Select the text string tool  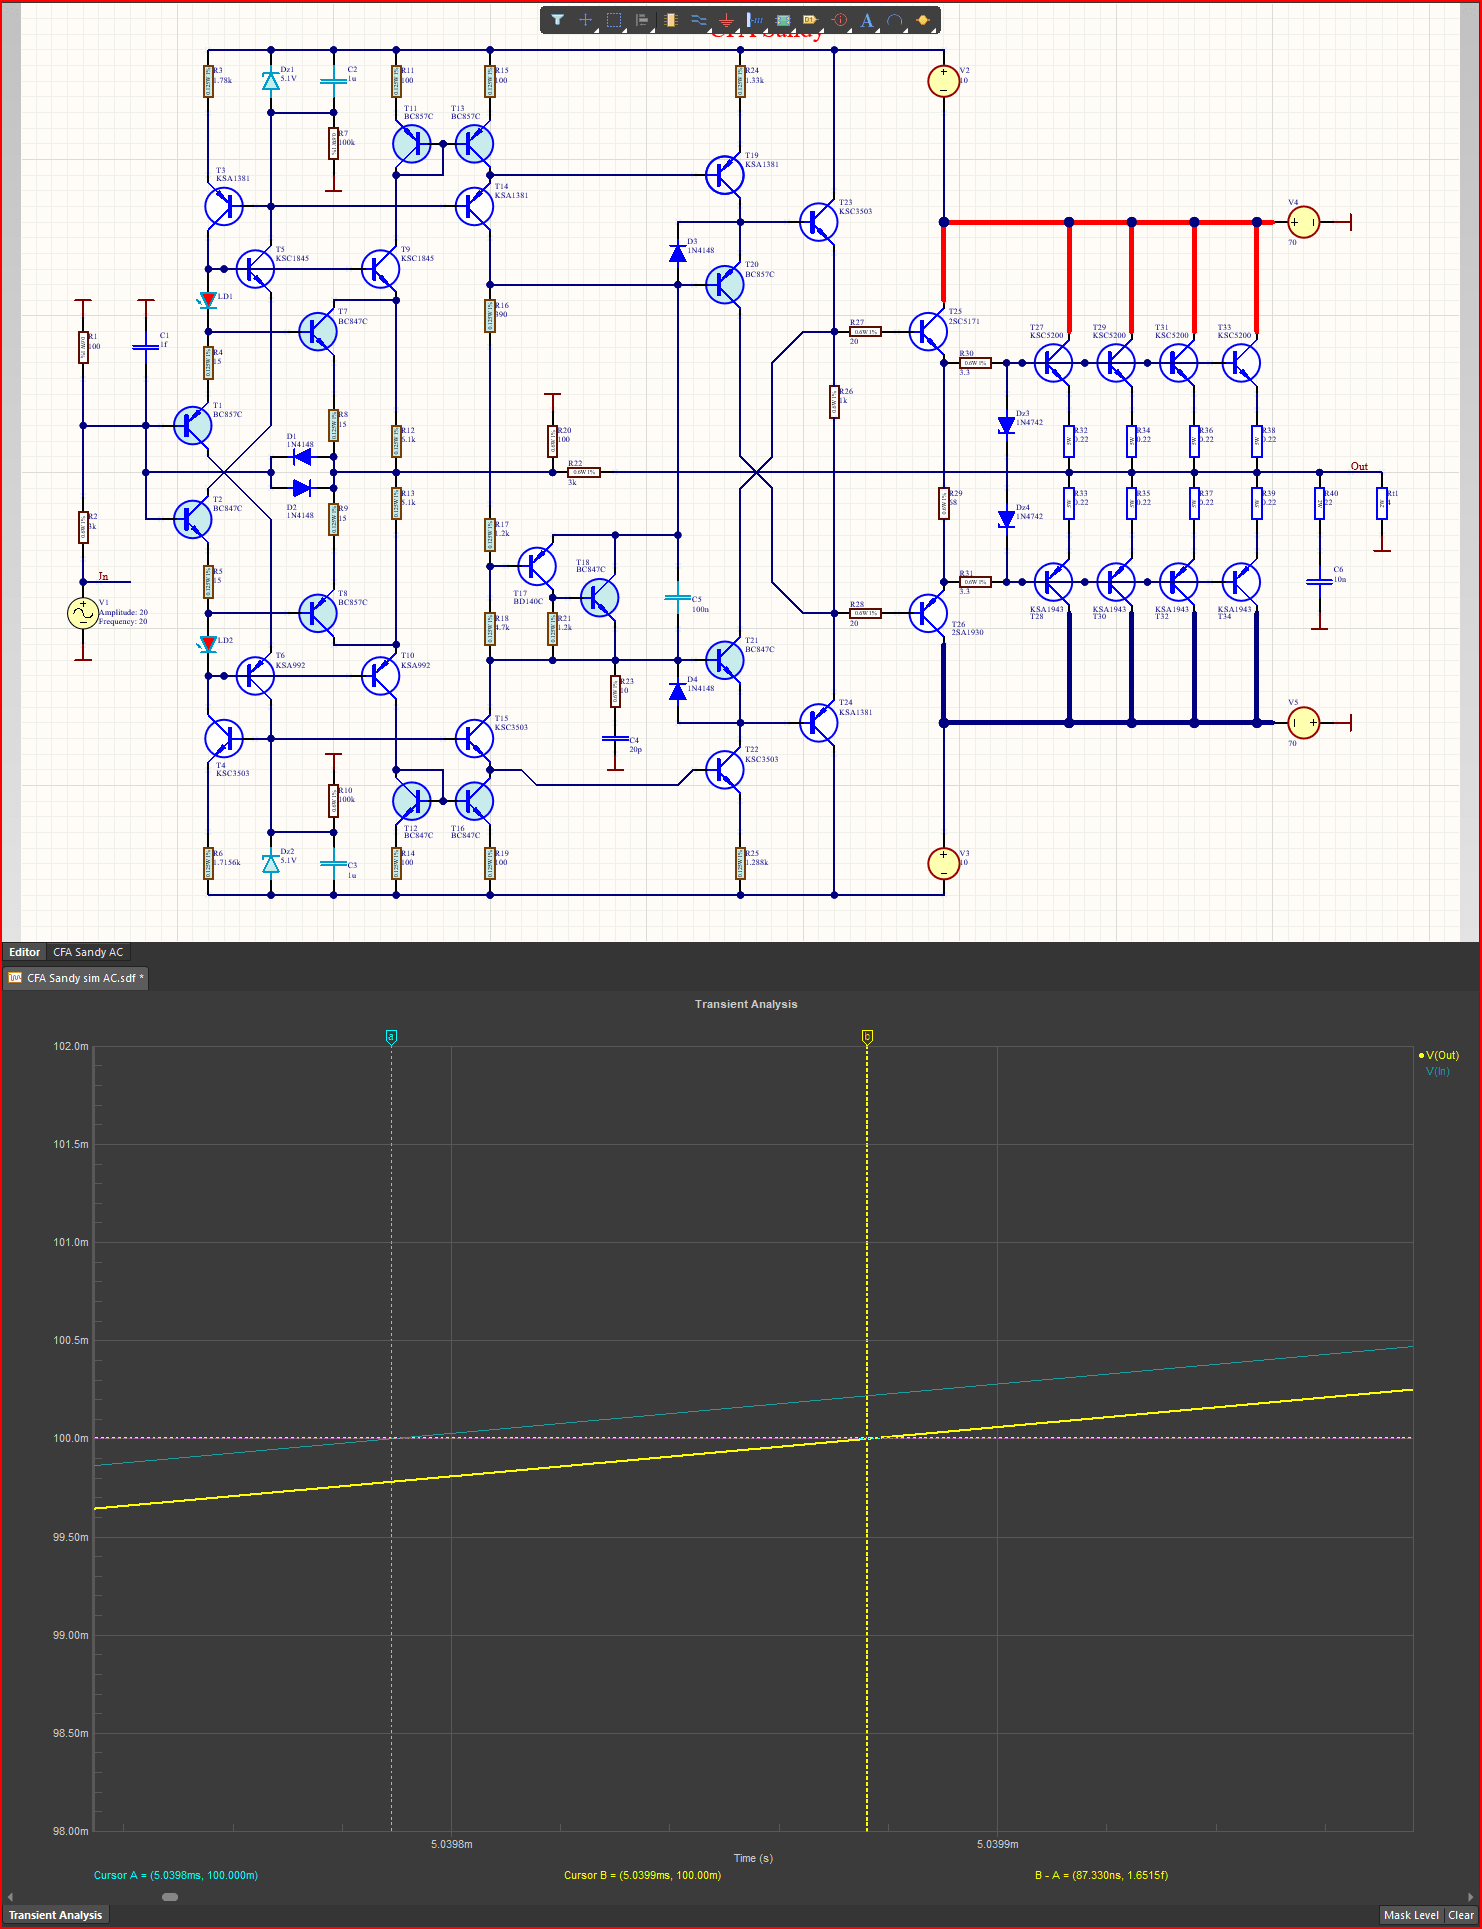pyautogui.click(x=867, y=20)
